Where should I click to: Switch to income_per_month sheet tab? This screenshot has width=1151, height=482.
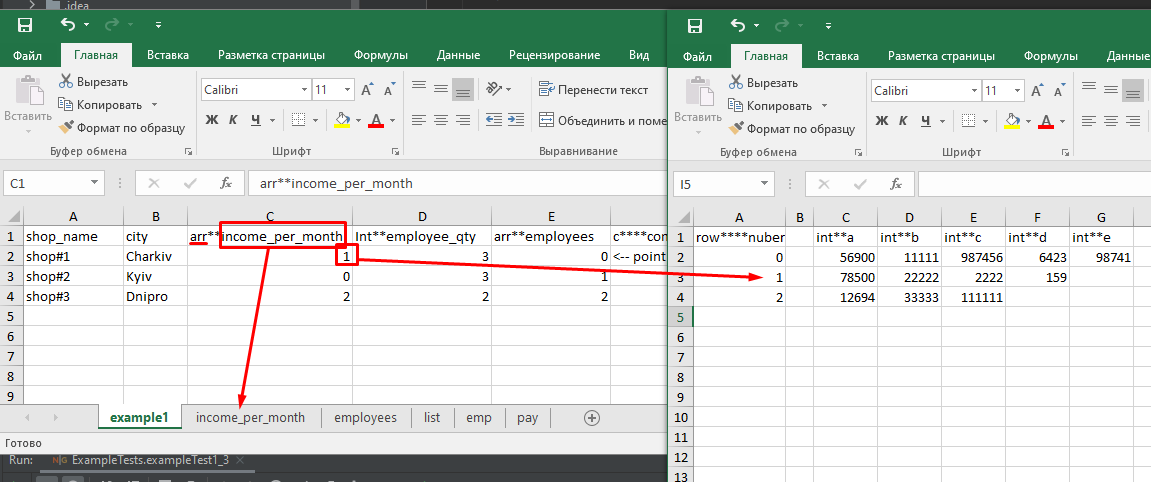point(250,417)
